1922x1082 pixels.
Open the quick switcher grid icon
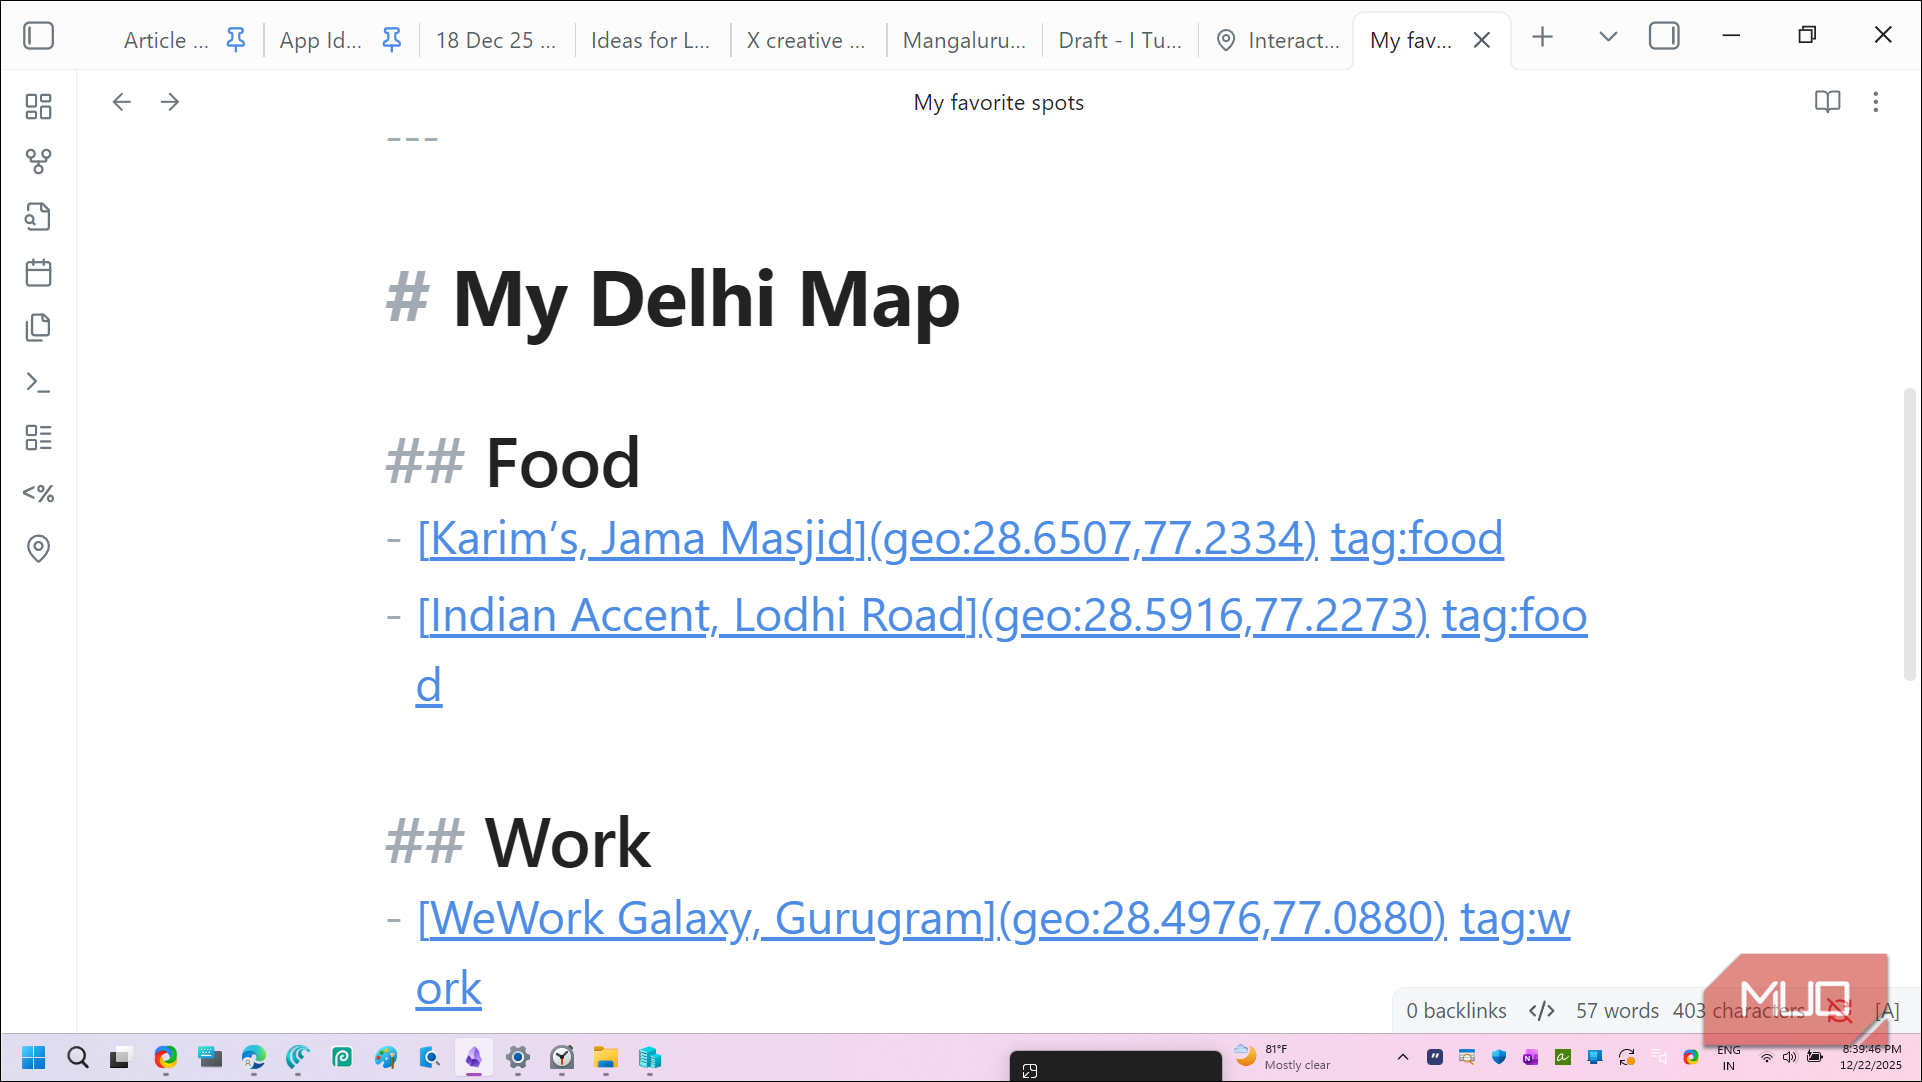pos(38,106)
